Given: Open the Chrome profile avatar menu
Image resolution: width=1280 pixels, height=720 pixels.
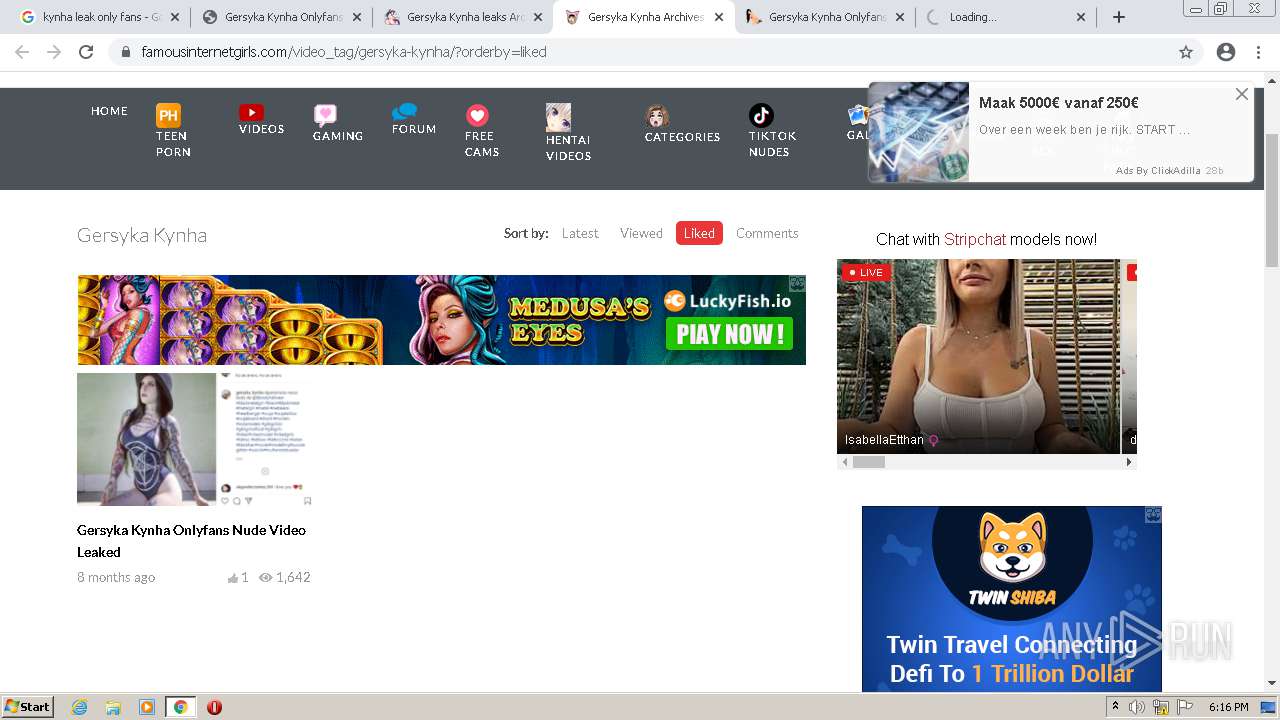Looking at the screenshot, I should click(1226, 52).
